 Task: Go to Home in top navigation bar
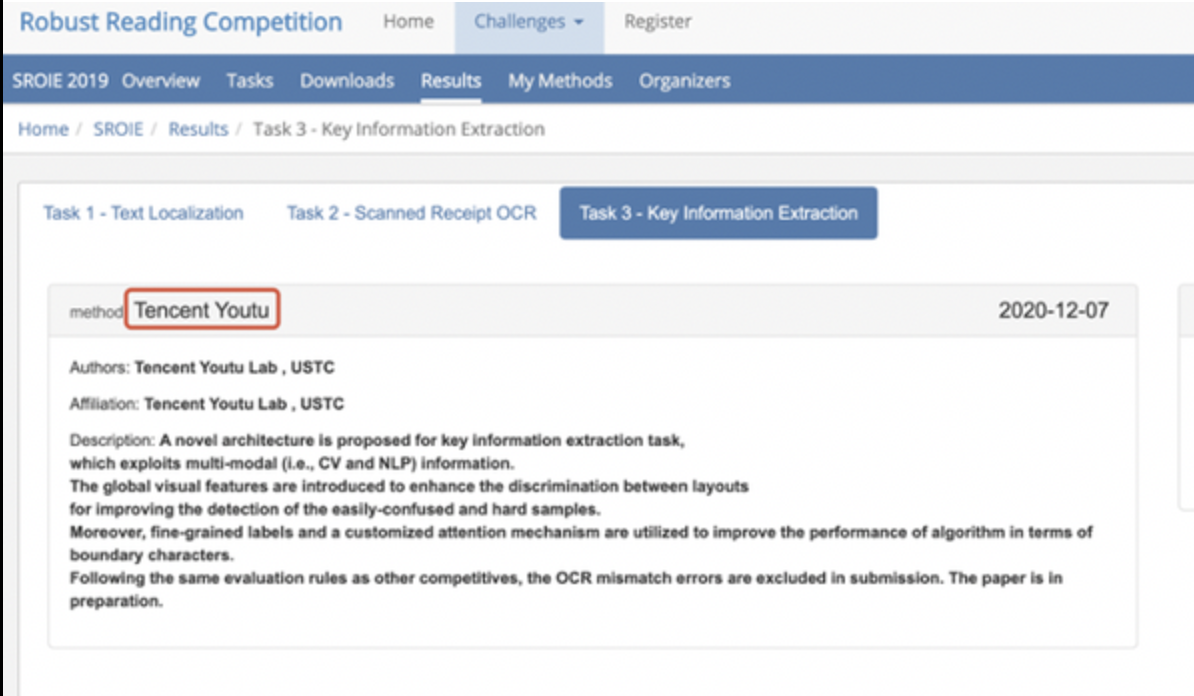pos(408,22)
